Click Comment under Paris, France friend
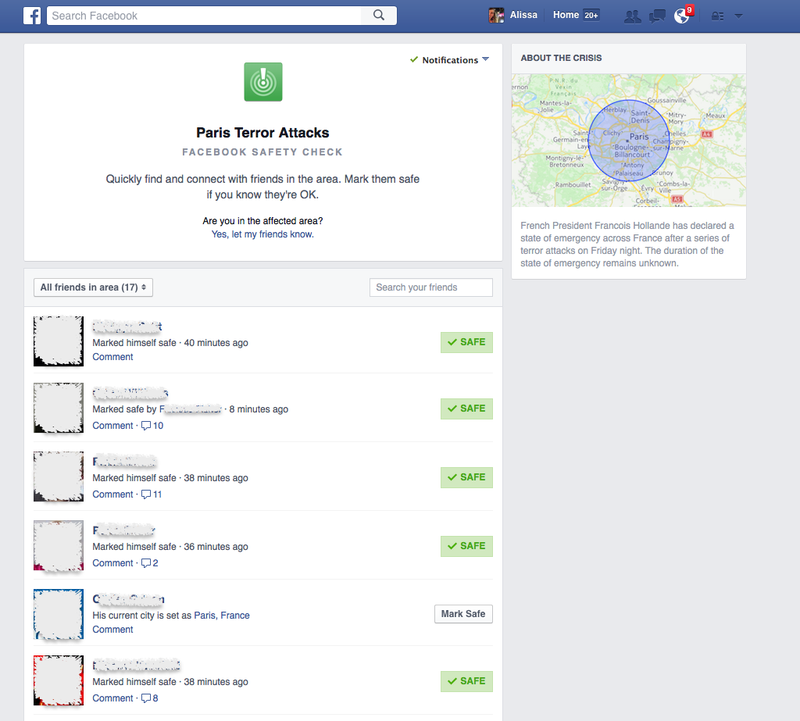This screenshot has width=800, height=721. (113, 630)
